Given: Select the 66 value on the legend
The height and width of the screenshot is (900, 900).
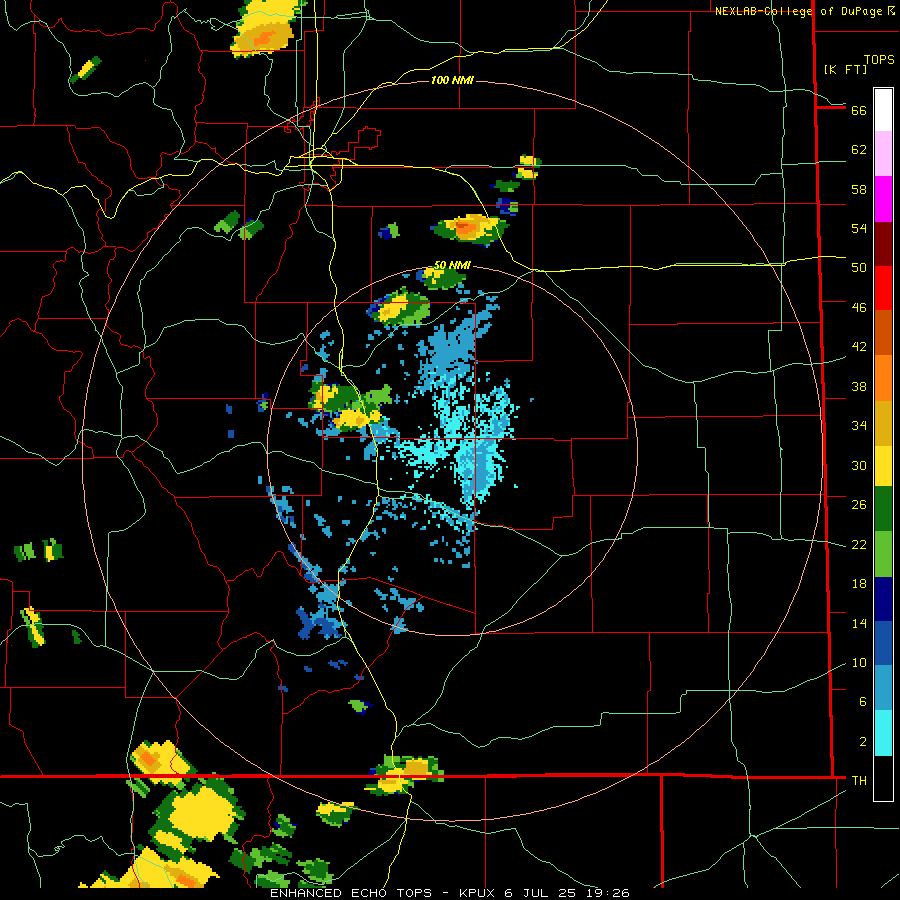Looking at the screenshot, I should [x=859, y=110].
